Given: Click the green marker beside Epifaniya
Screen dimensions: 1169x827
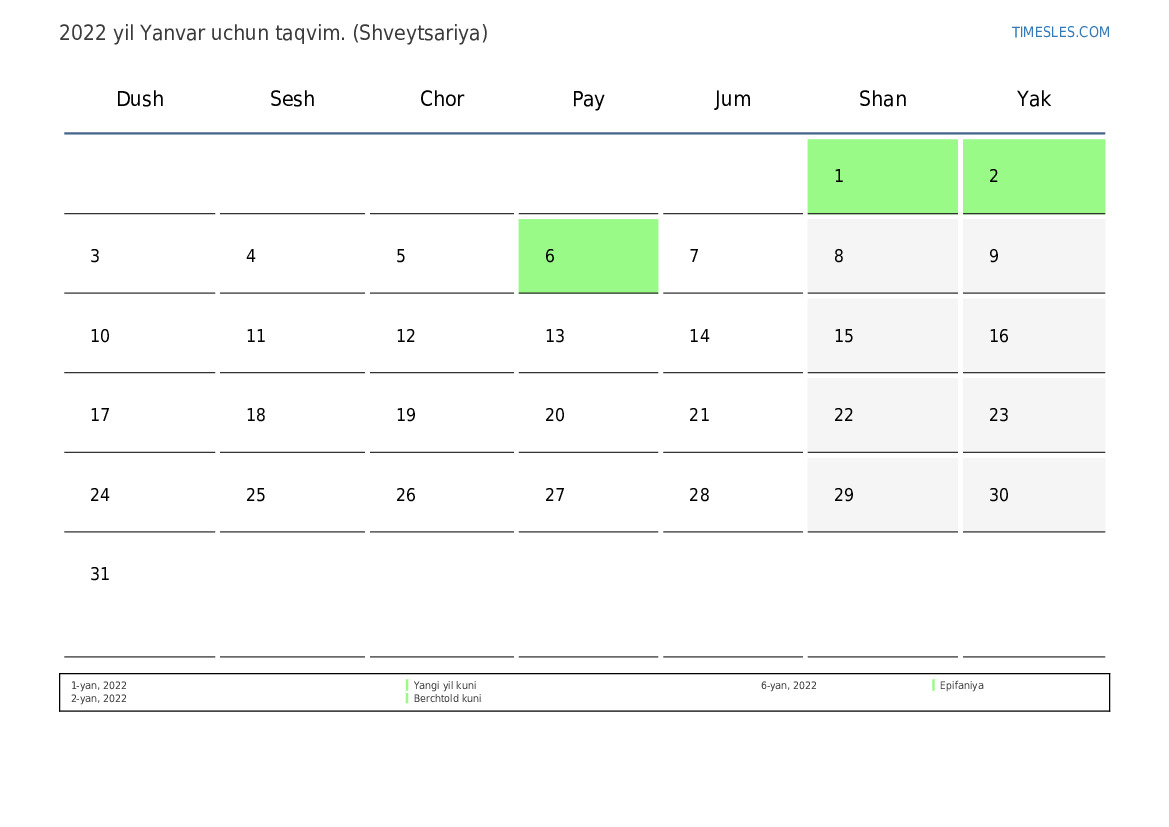Looking at the screenshot, I should [933, 686].
